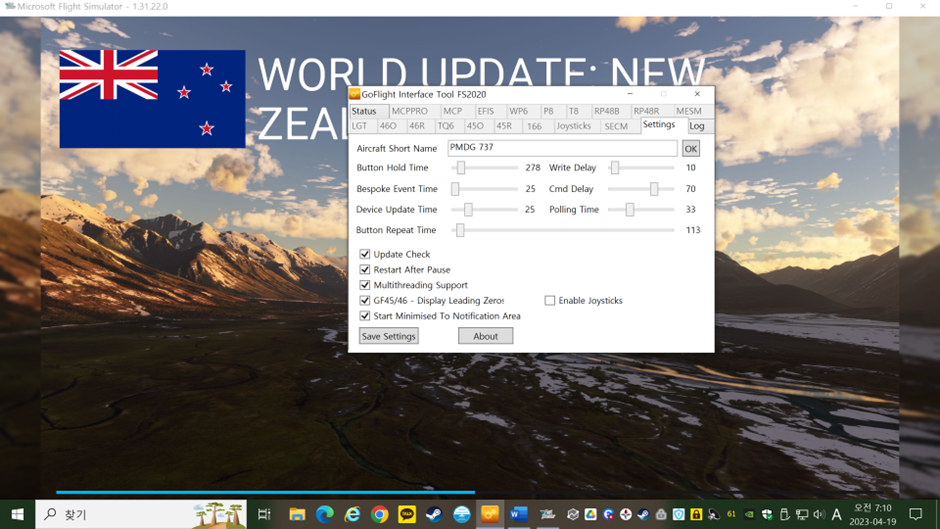Open Windows Start menu
The image size is (940, 529).
[x=17, y=514]
